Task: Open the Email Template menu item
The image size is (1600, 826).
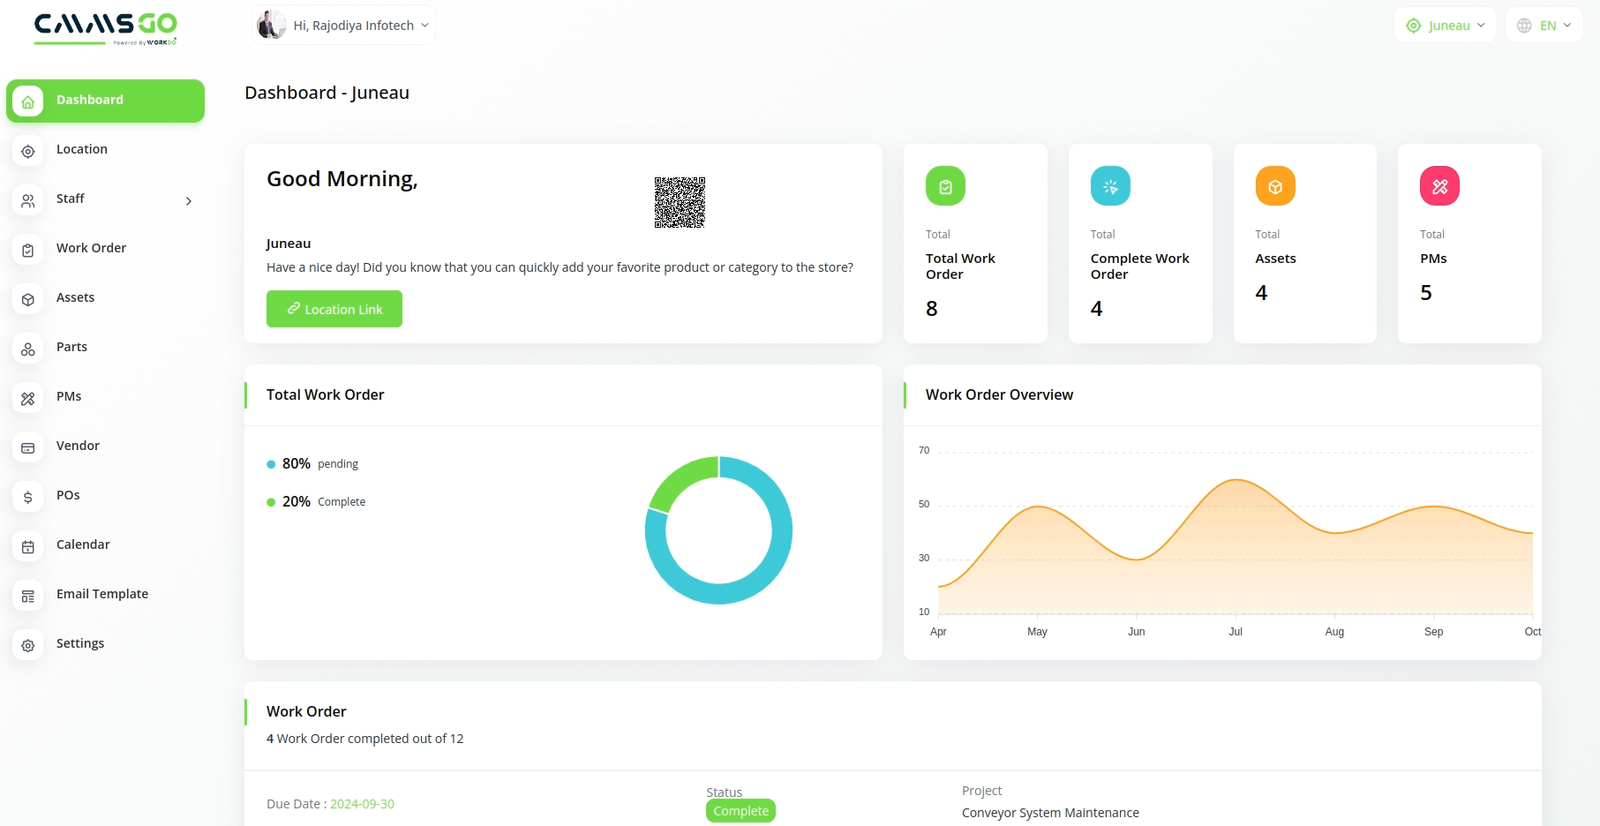Action: tap(102, 594)
